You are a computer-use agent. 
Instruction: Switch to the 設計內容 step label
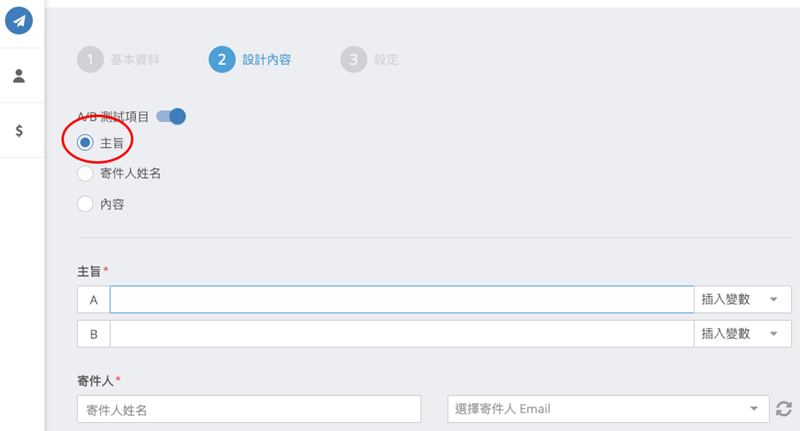(x=266, y=60)
